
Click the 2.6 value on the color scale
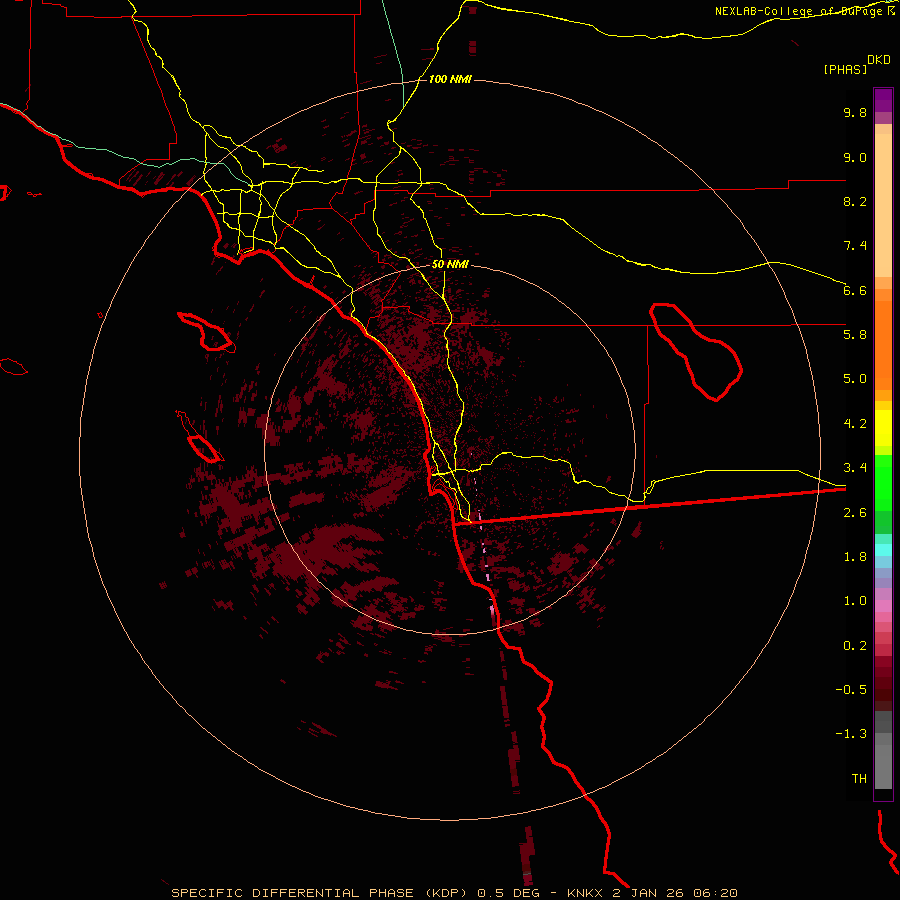[x=855, y=513]
